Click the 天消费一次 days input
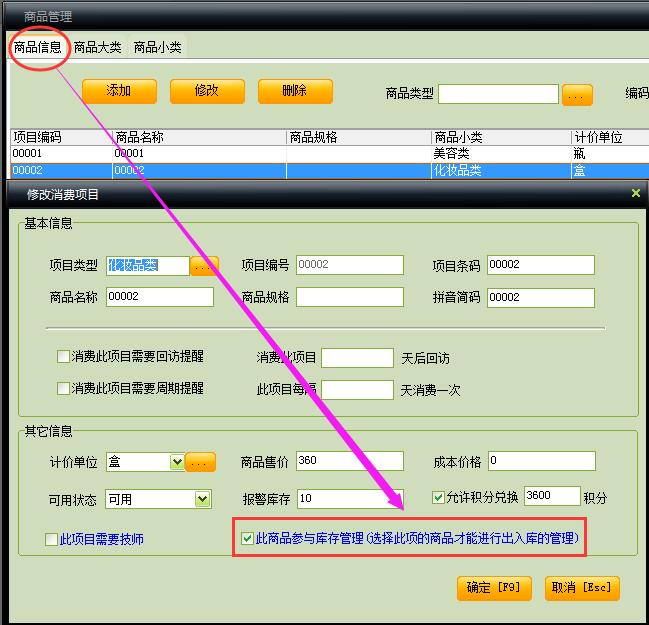This screenshot has height=625, width=649. pyautogui.click(x=357, y=390)
